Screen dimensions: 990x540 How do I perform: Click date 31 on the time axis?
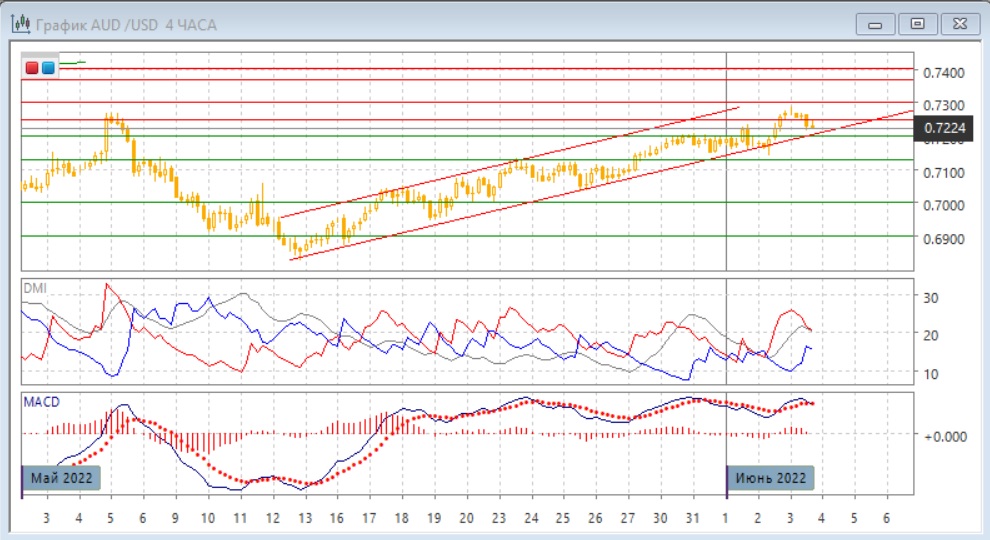(x=692, y=520)
